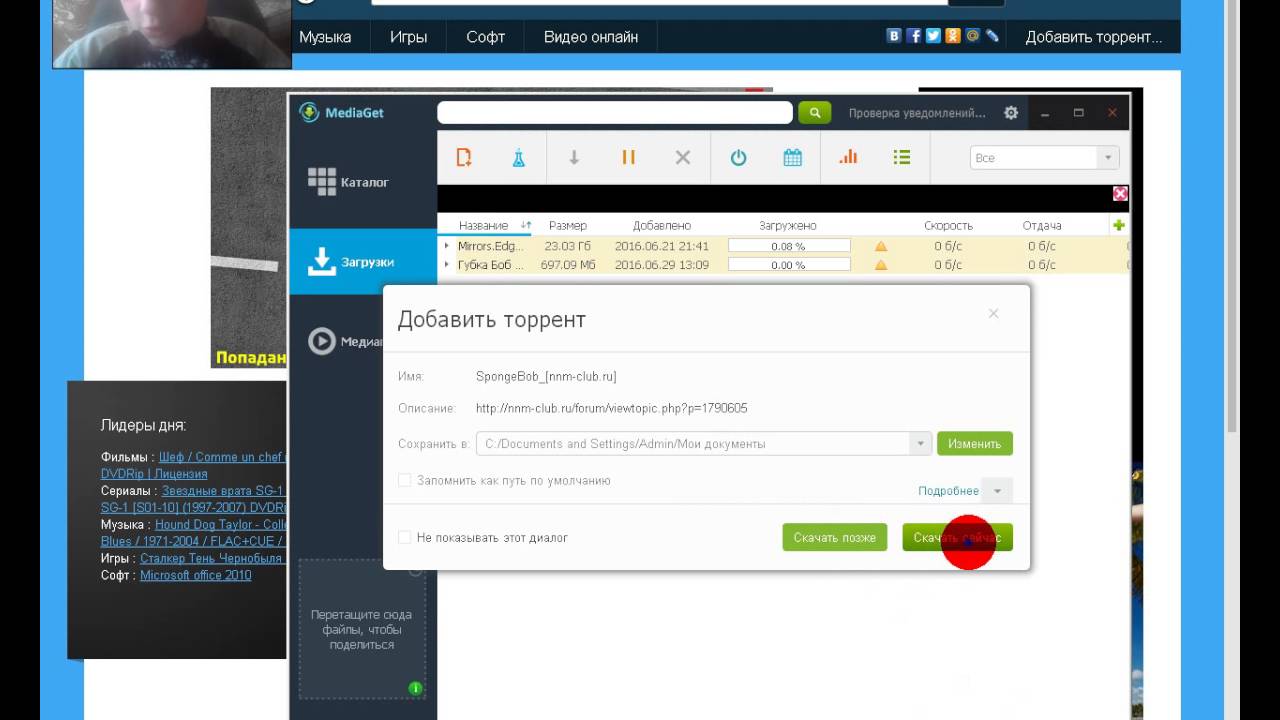The height and width of the screenshot is (720, 1280).
Task: Sort by Название column header
Action: point(484,226)
